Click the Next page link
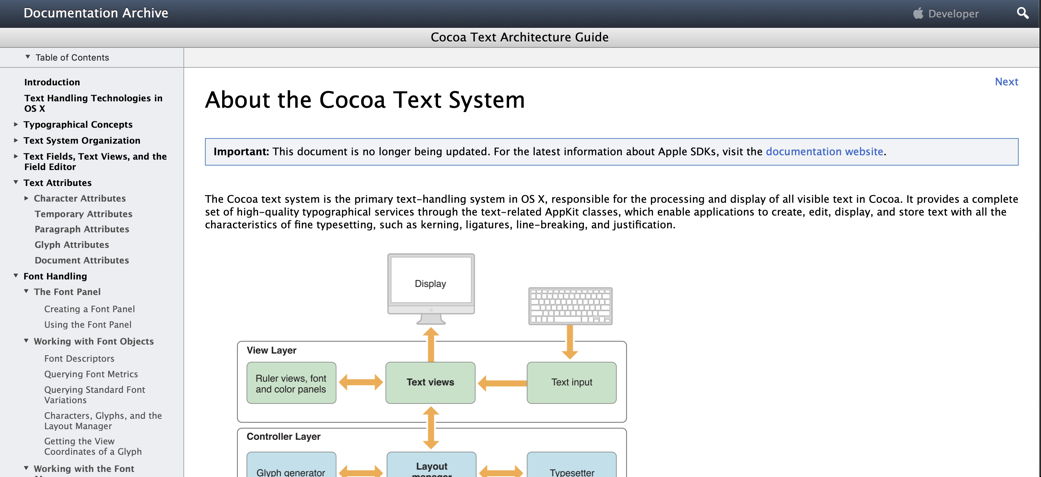This screenshot has height=477, width=1041. pos(1006,82)
